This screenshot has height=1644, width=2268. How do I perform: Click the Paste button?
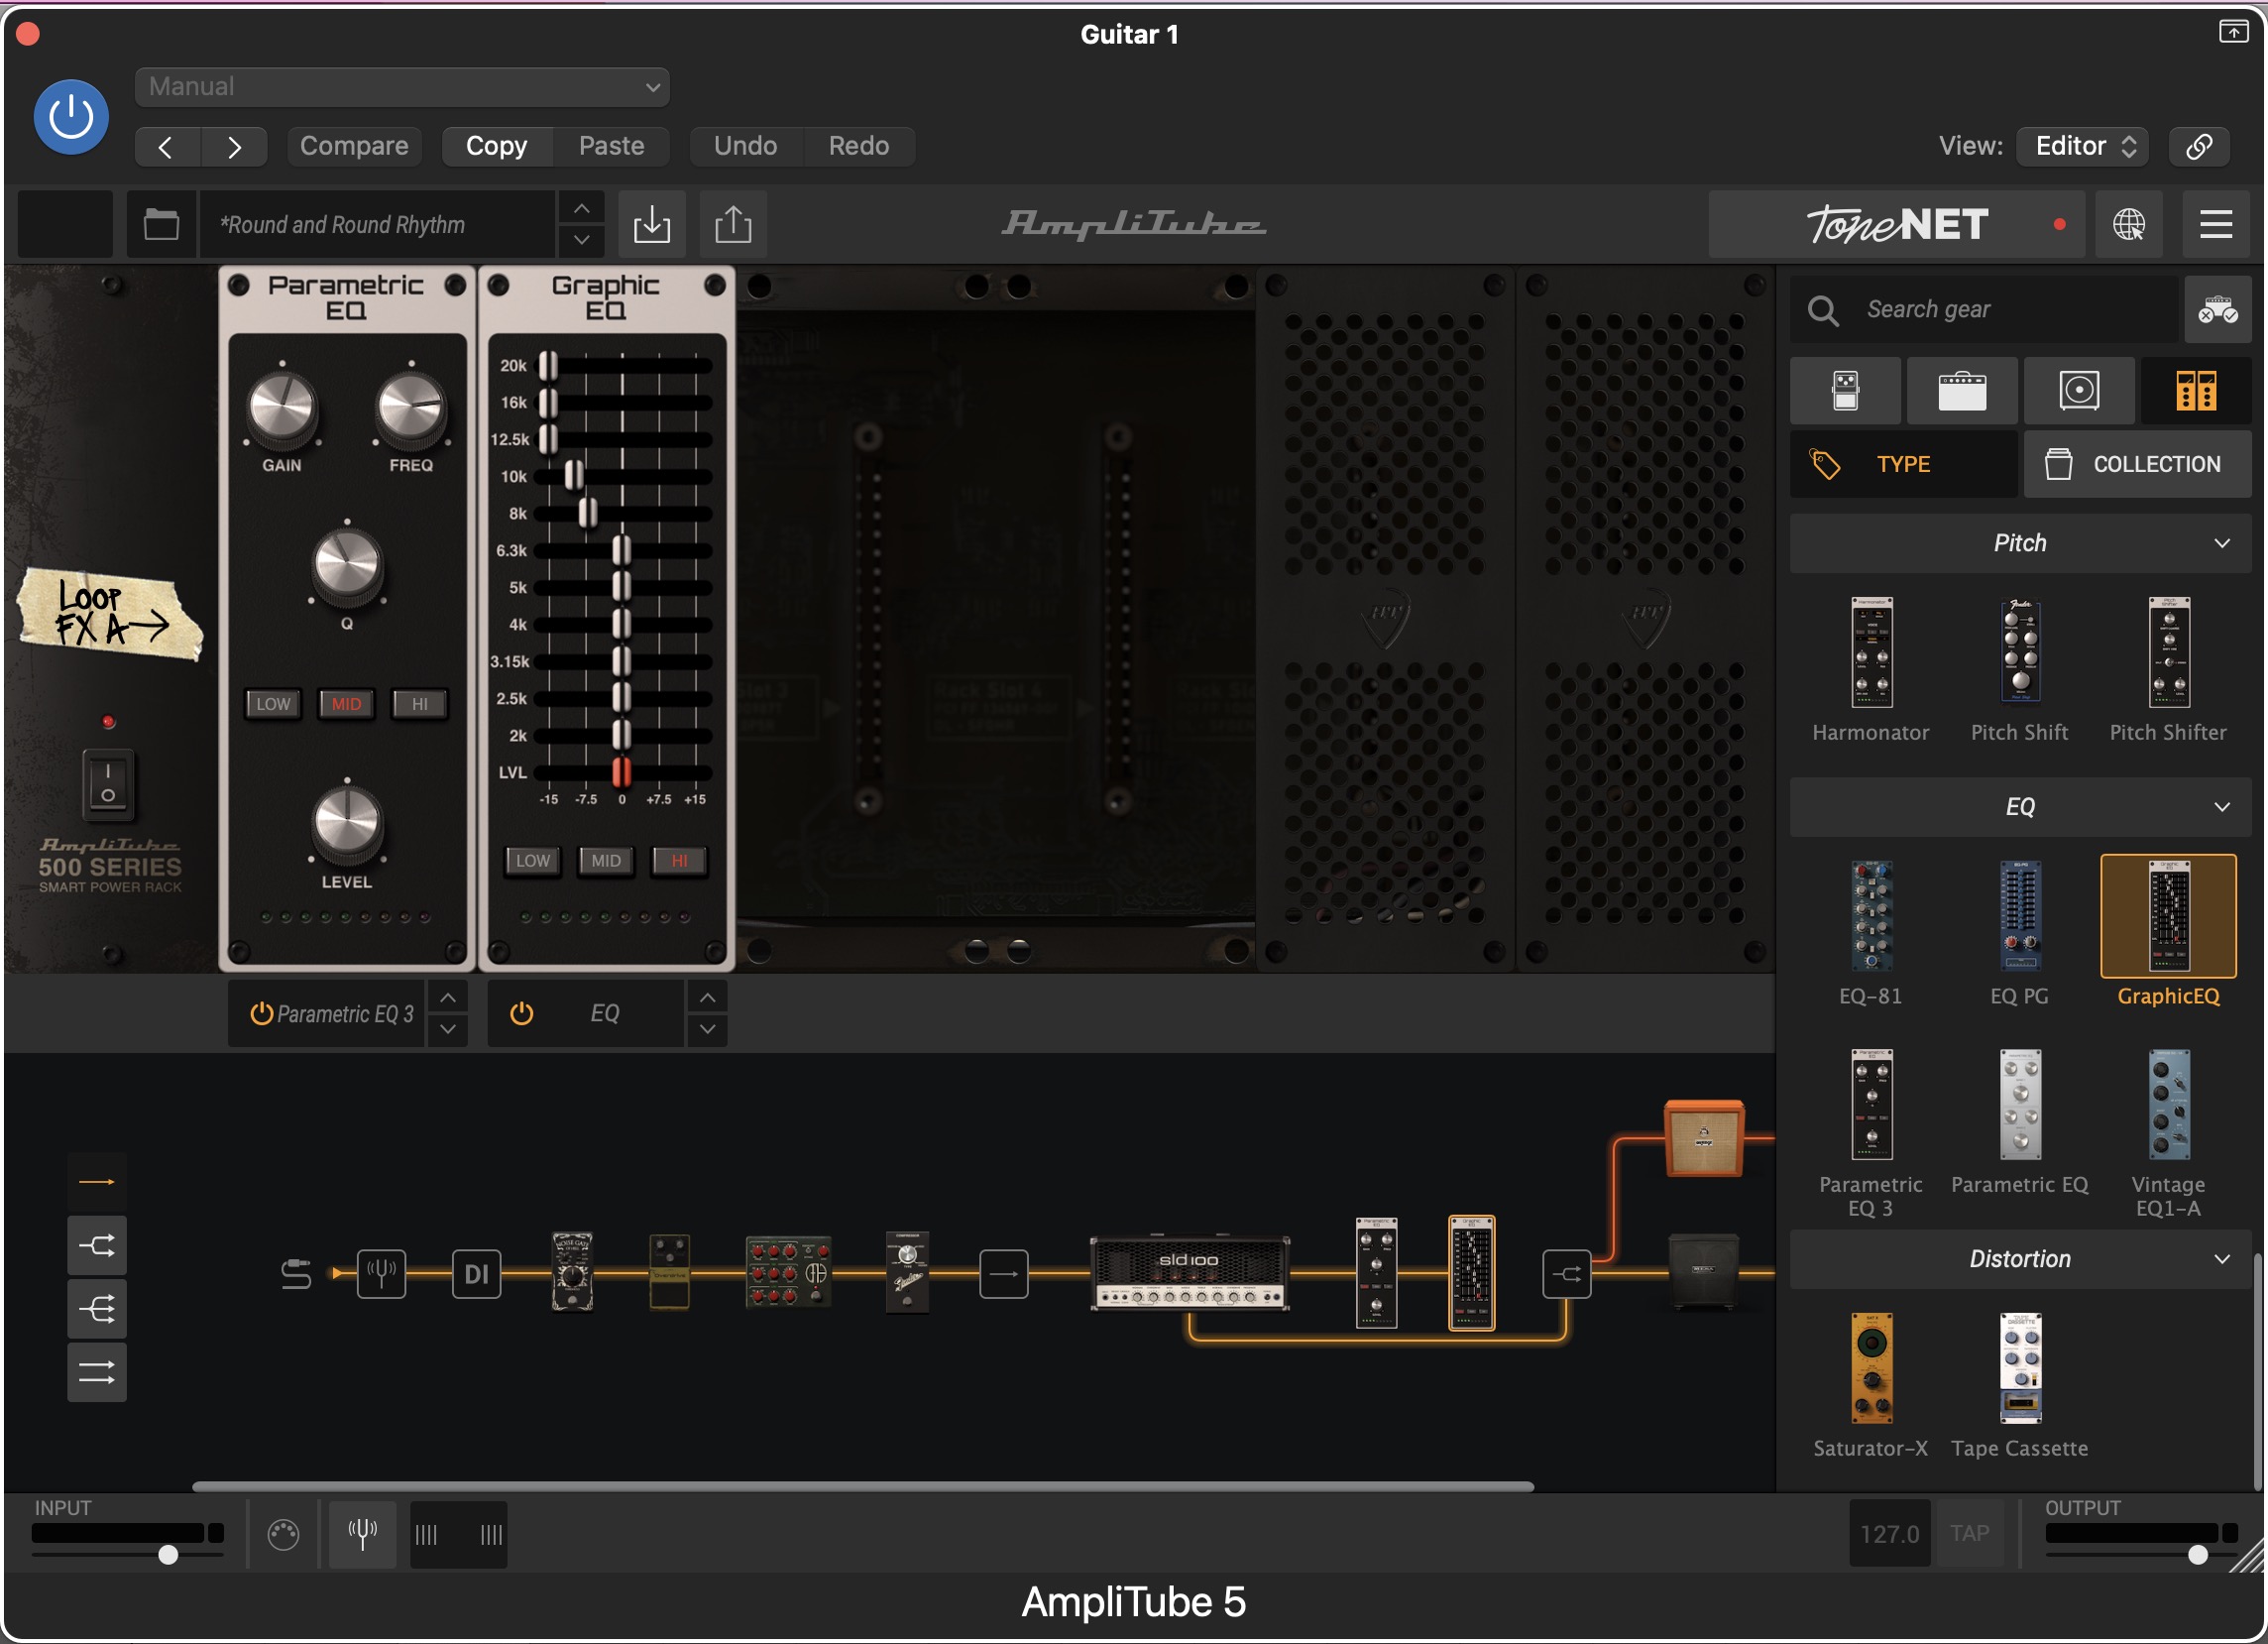tap(611, 146)
